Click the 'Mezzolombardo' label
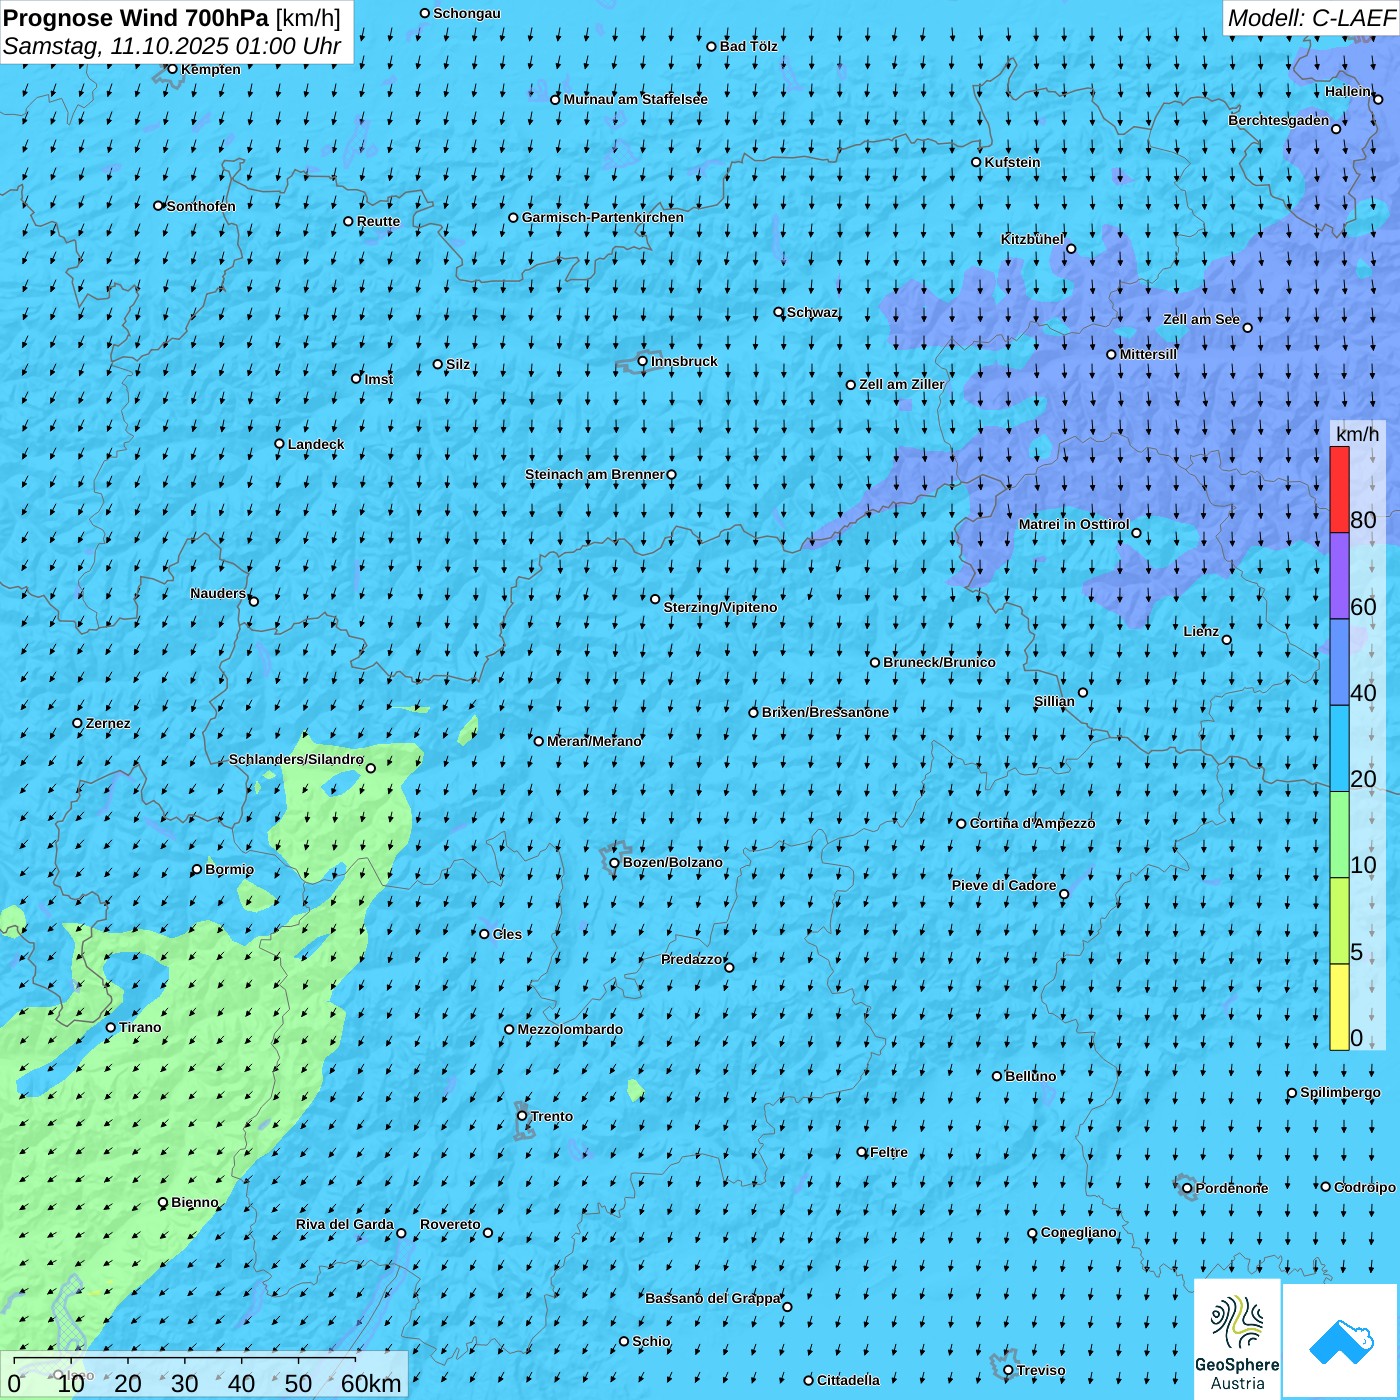1400x1400 pixels. (570, 1029)
